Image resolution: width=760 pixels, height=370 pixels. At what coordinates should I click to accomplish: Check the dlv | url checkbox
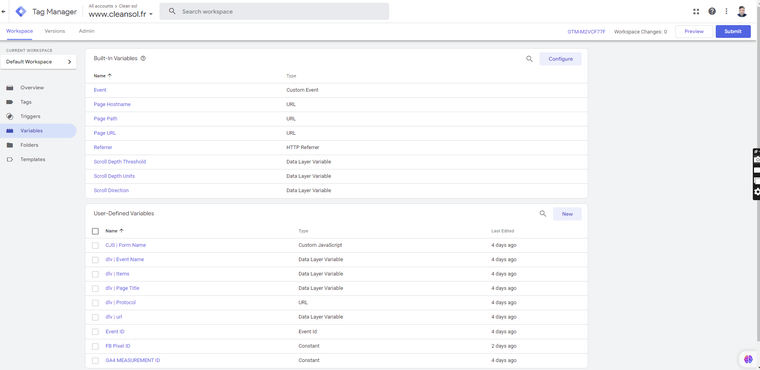(x=95, y=317)
